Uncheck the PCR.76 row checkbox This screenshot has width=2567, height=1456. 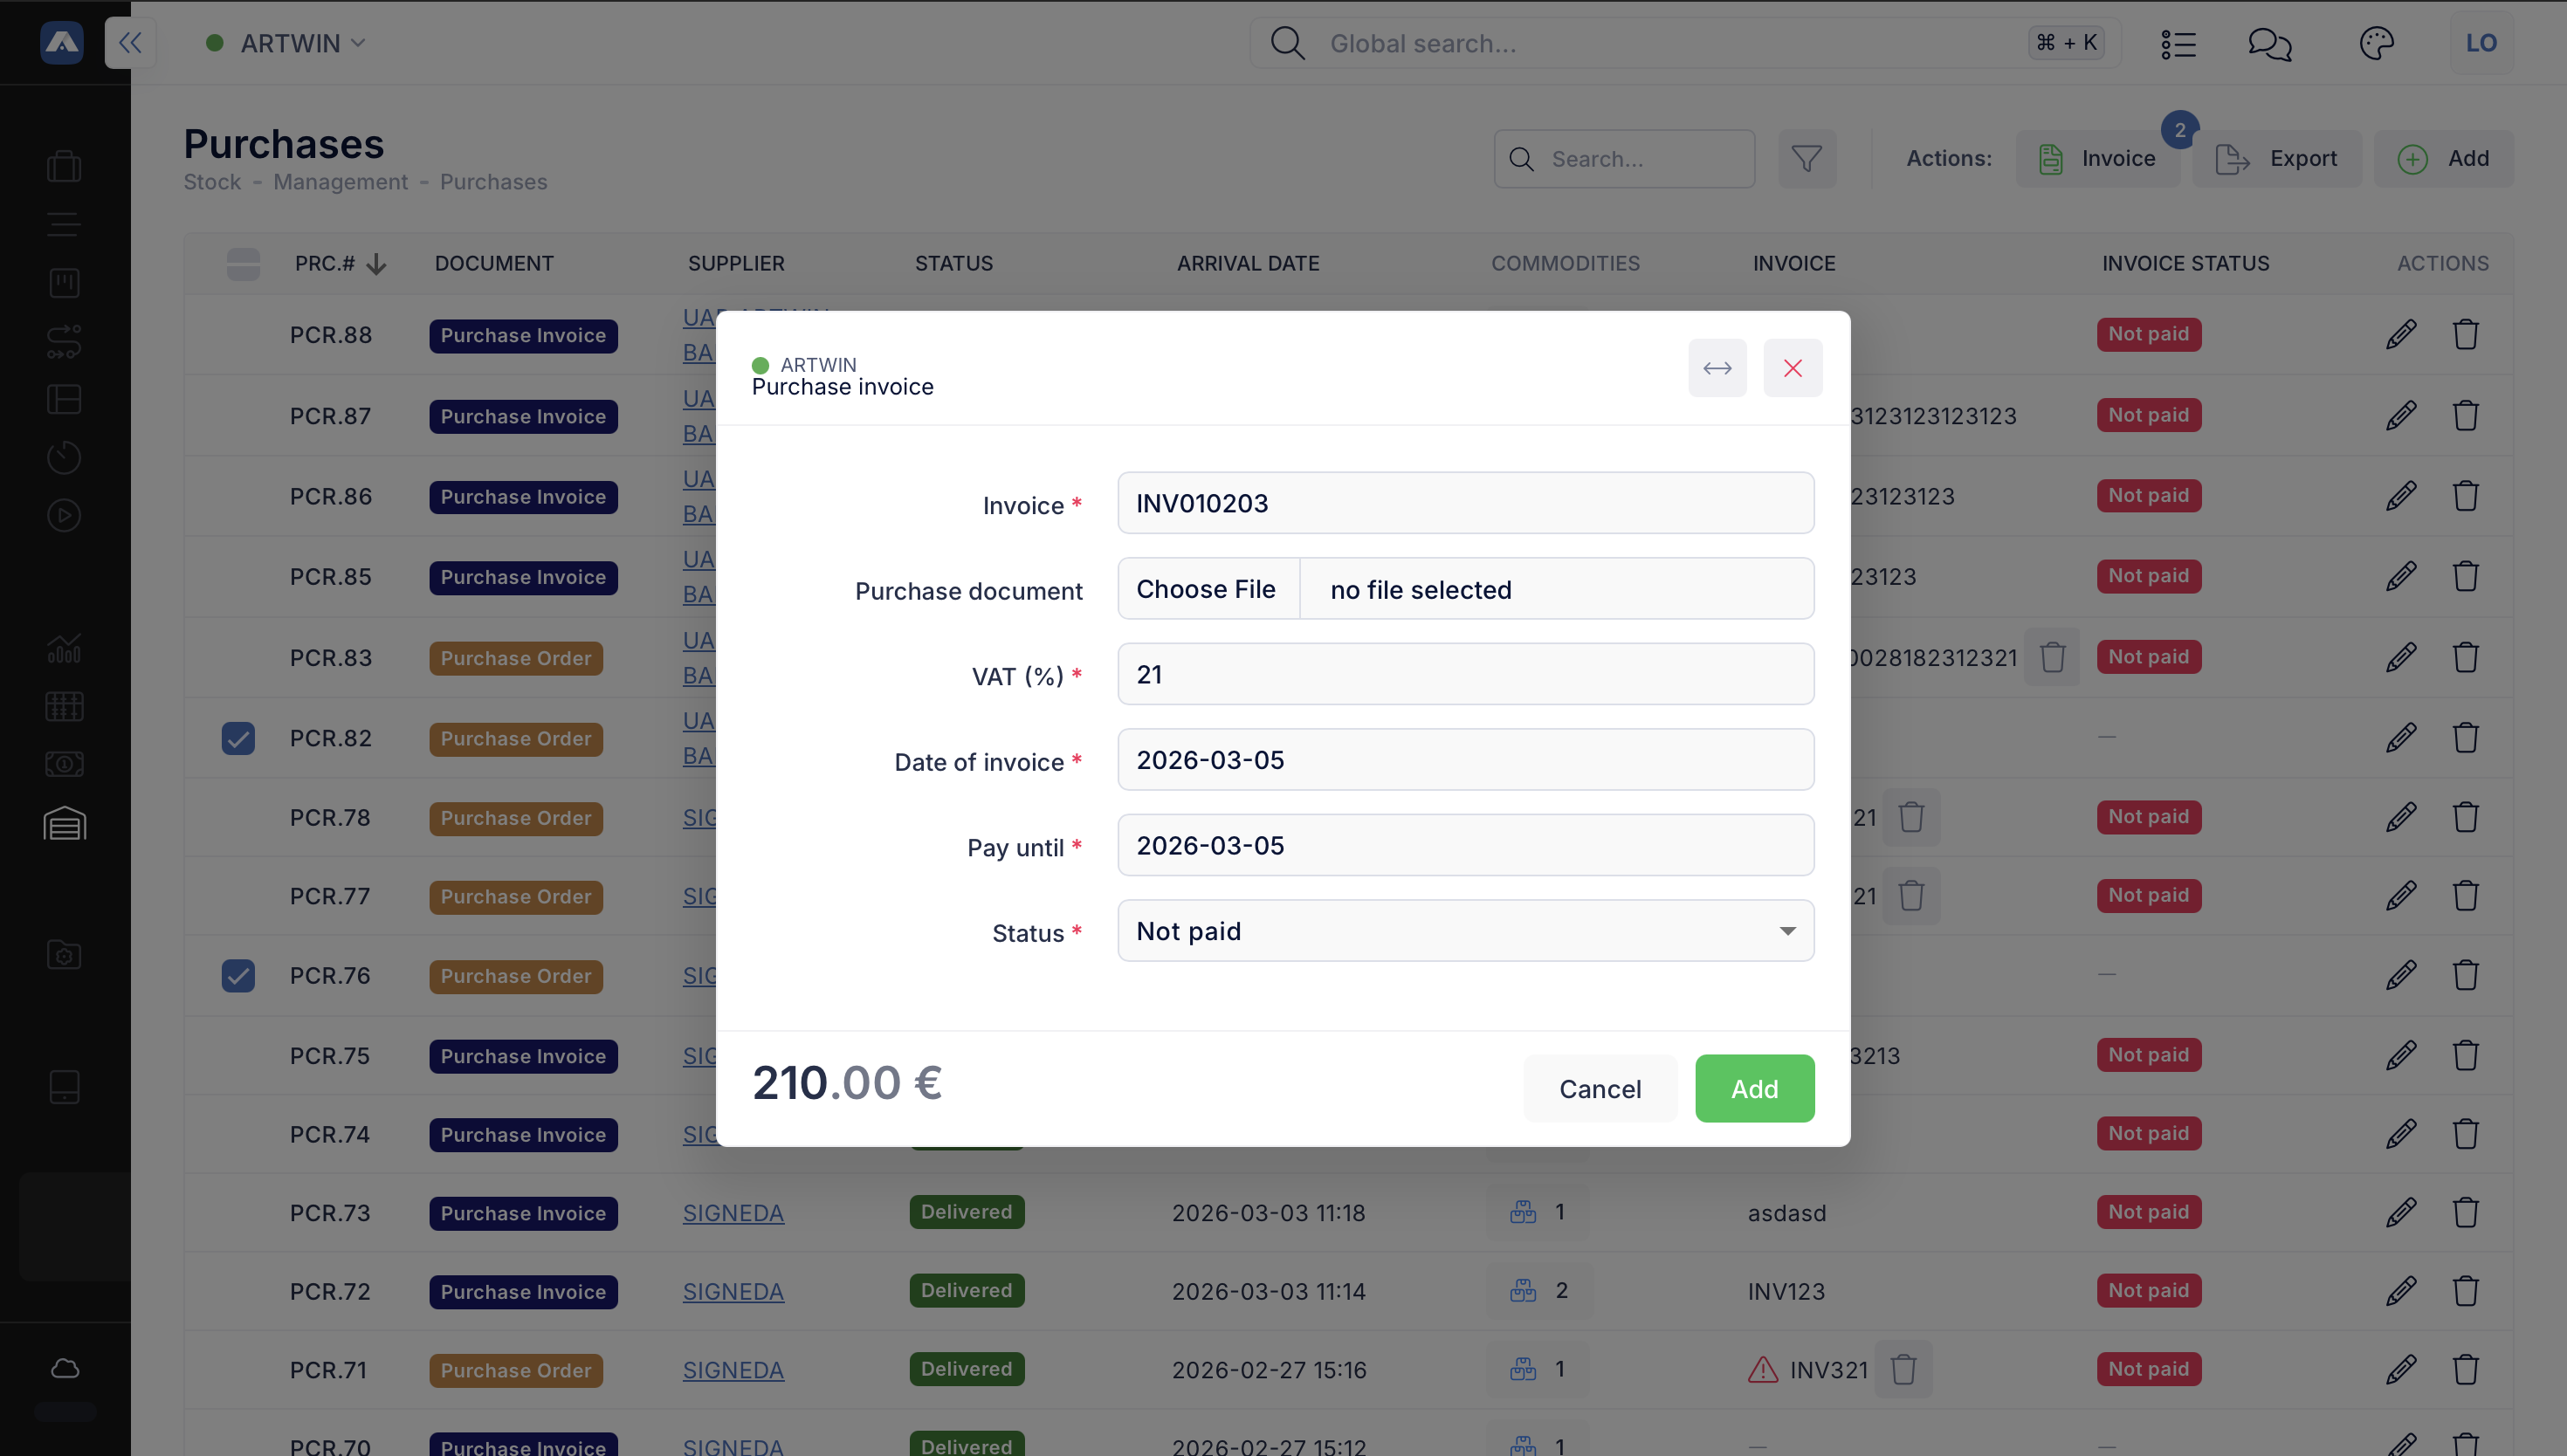coord(238,975)
